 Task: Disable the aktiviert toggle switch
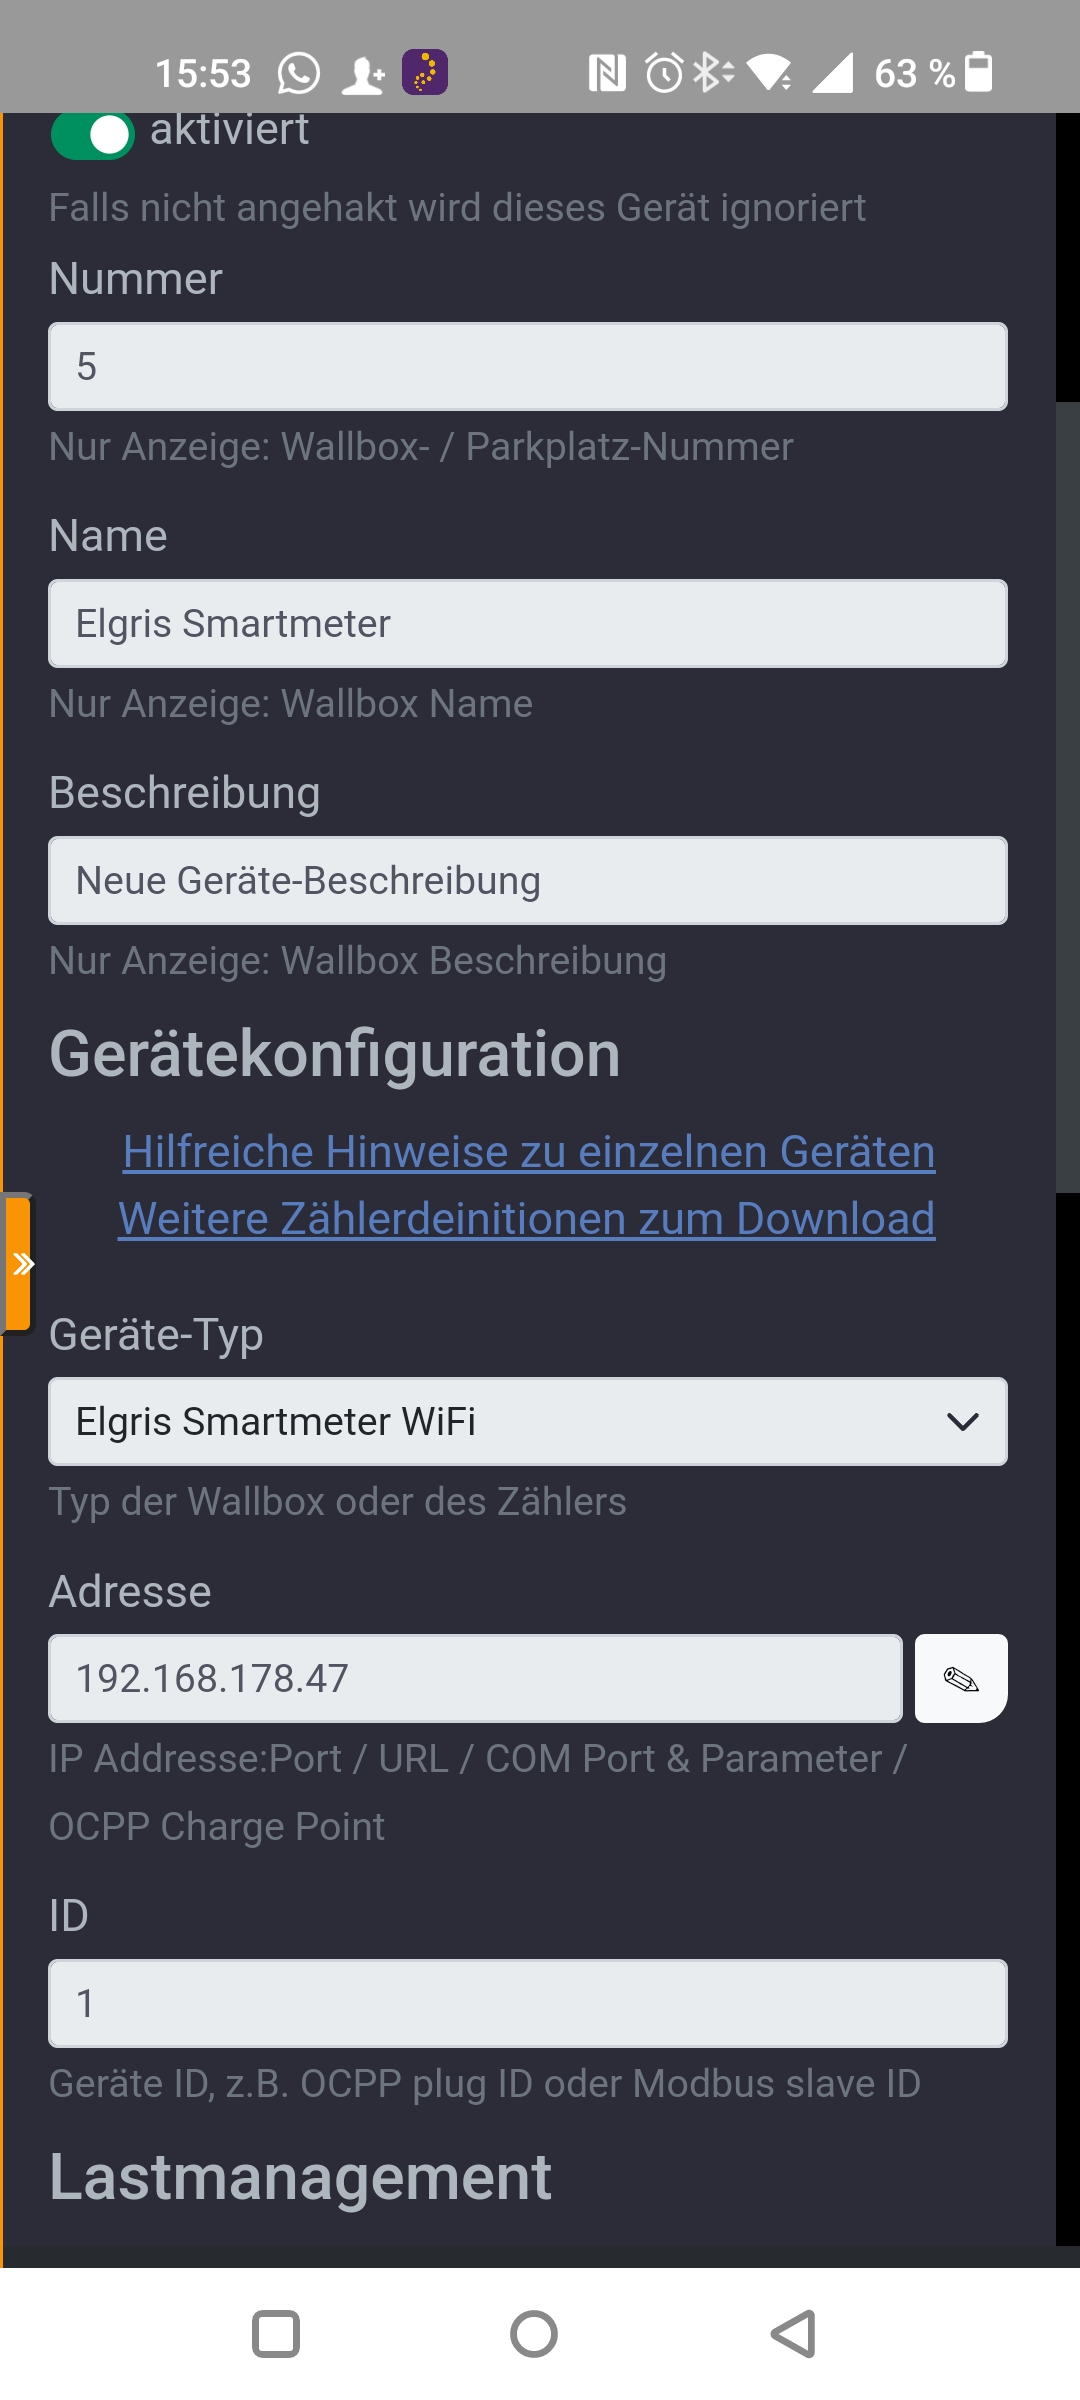click(x=93, y=135)
